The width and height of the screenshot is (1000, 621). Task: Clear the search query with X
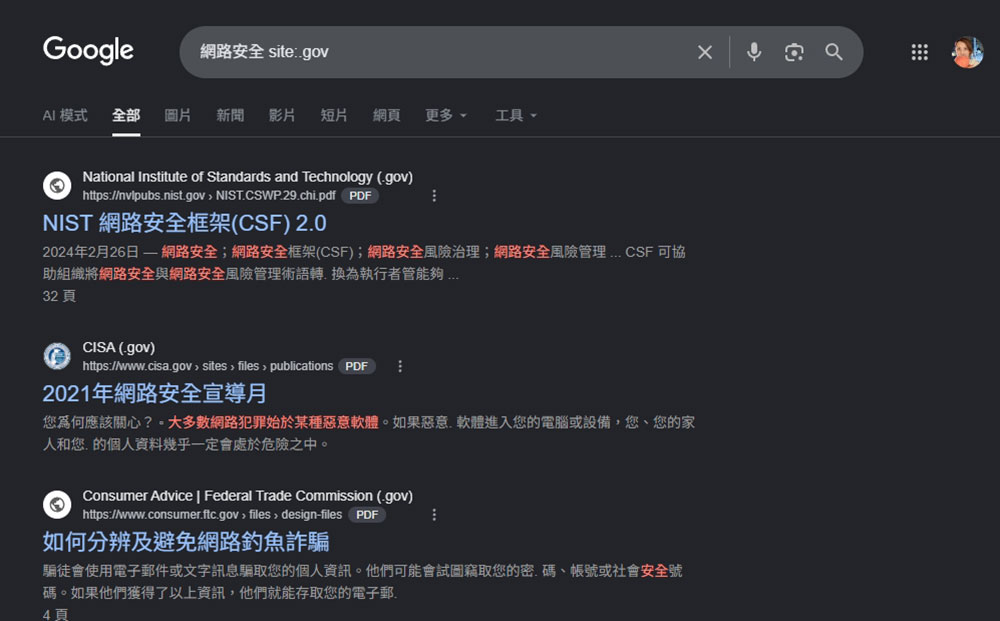[x=705, y=52]
